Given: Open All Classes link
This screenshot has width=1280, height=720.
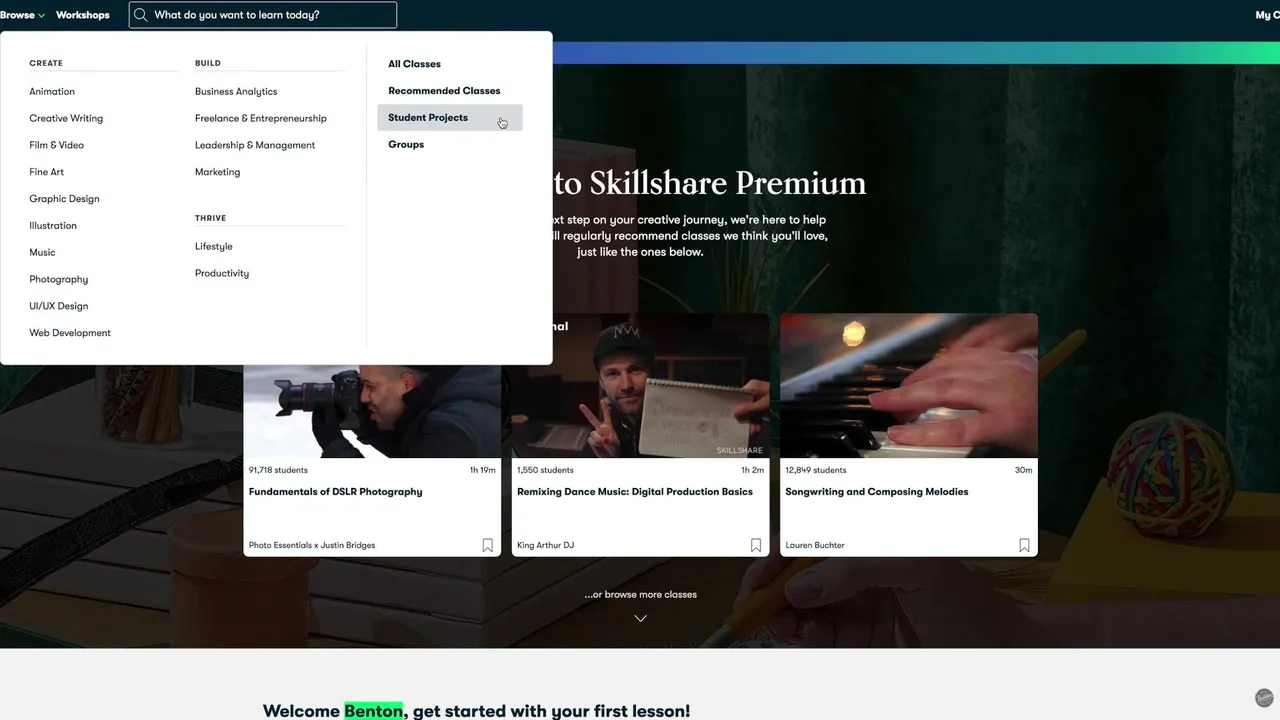Looking at the screenshot, I should [414, 64].
